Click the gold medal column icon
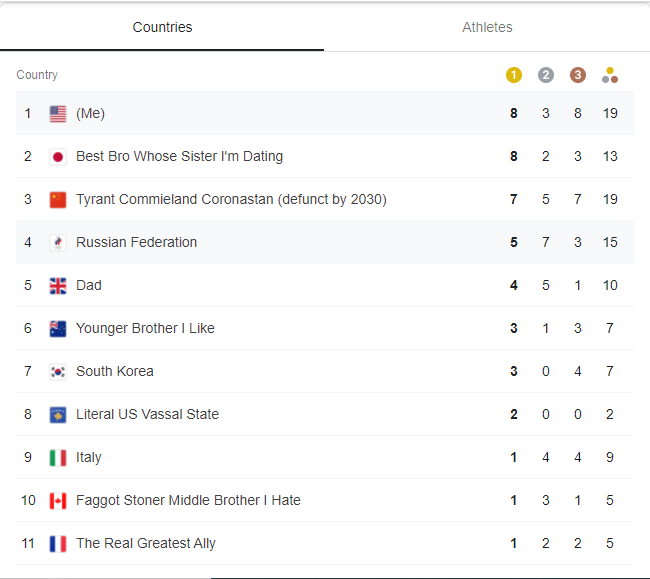Viewport: 650px width, 579px height. [514, 75]
